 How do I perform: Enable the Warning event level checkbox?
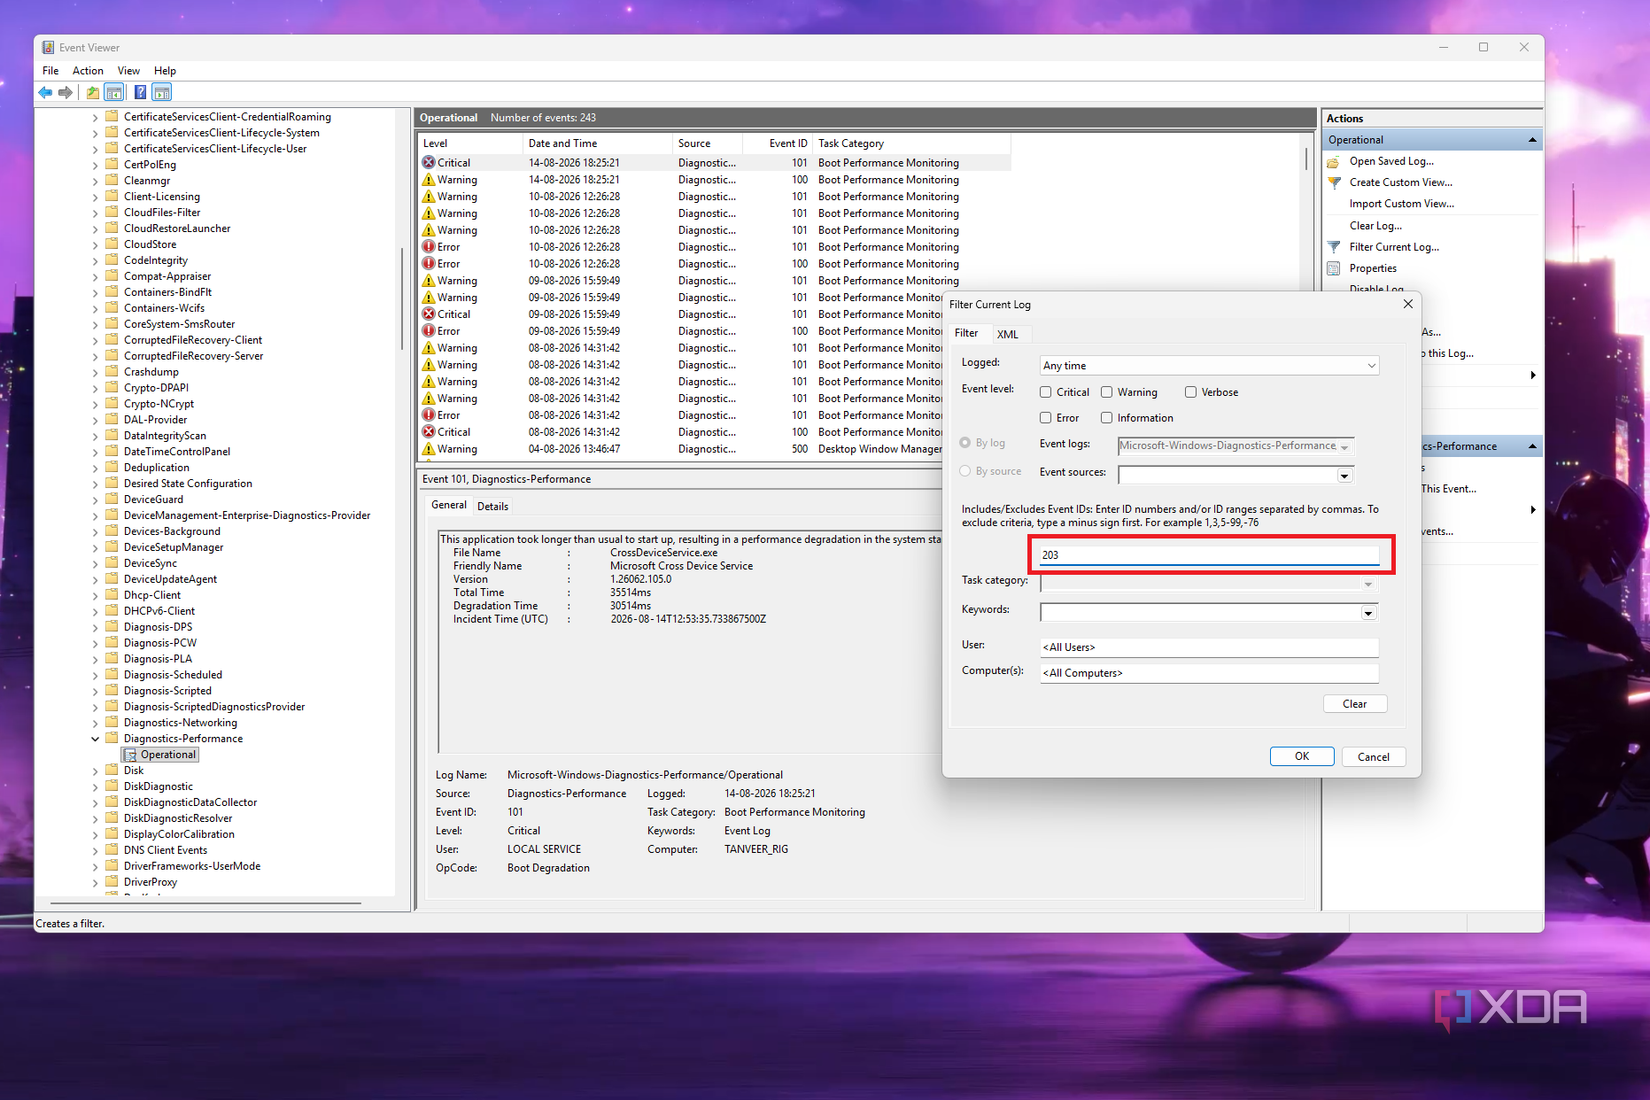tap(1107, 392)
